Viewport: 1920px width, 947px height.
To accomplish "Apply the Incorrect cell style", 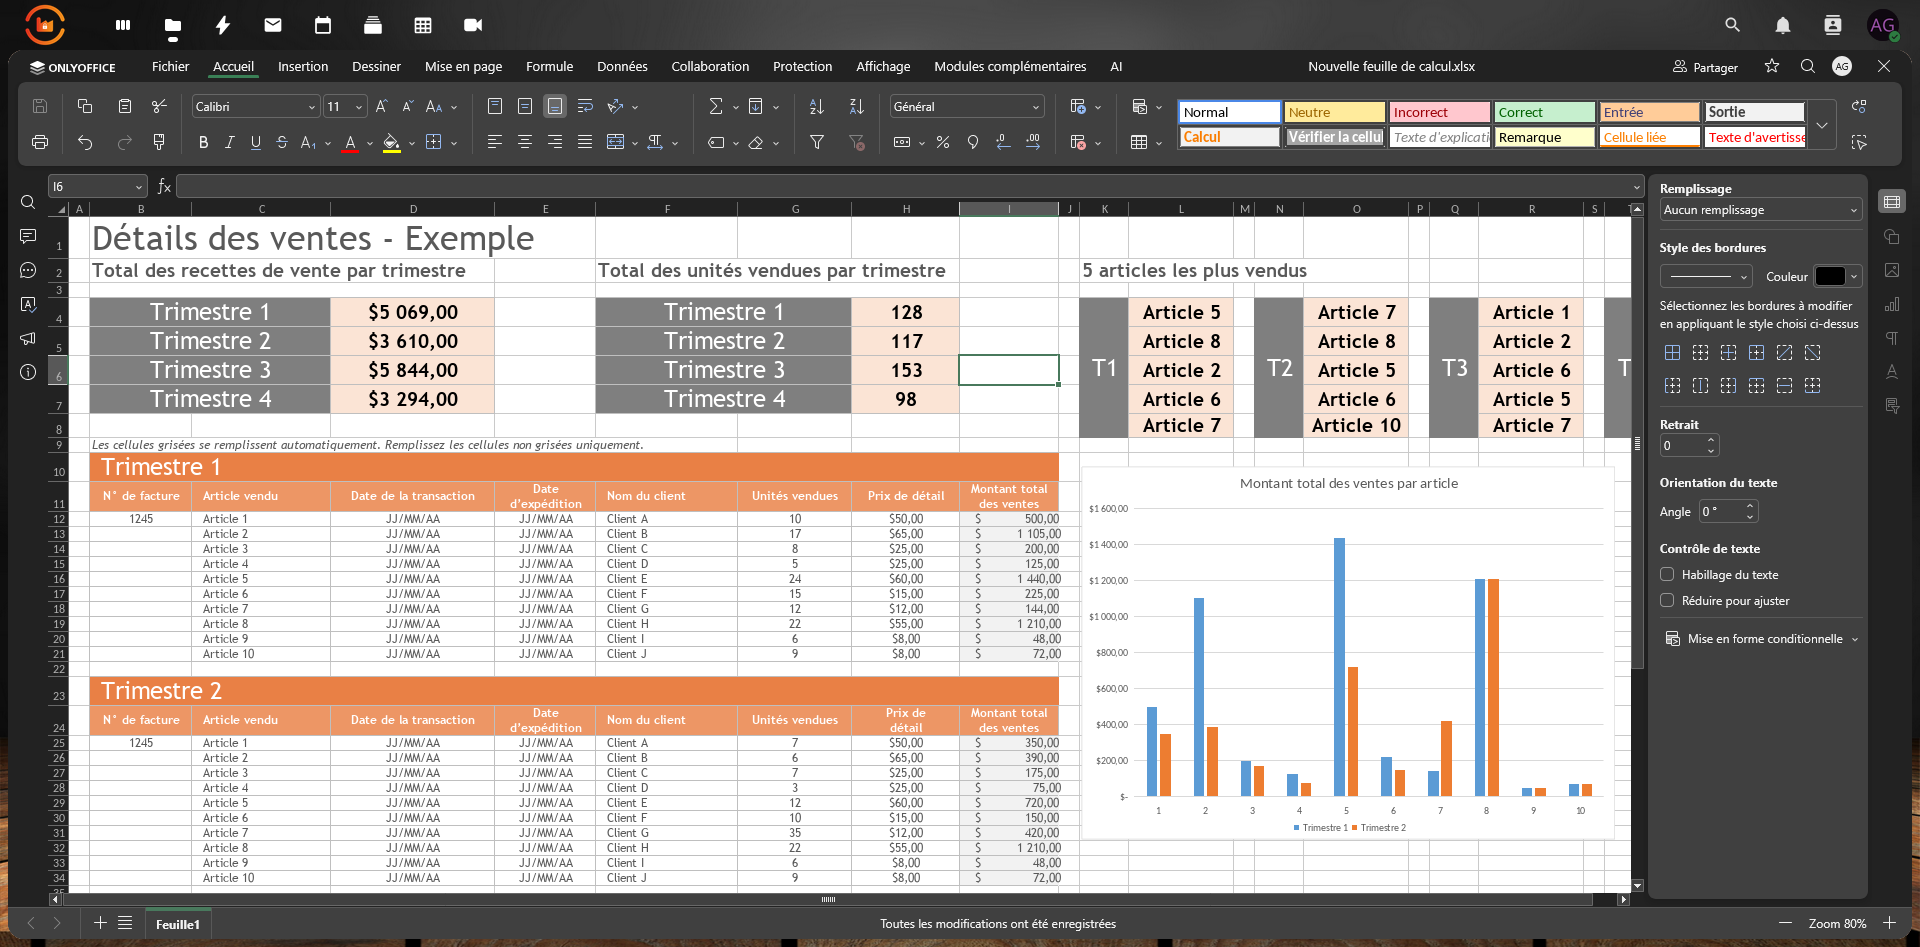I will coord(1438,112).
